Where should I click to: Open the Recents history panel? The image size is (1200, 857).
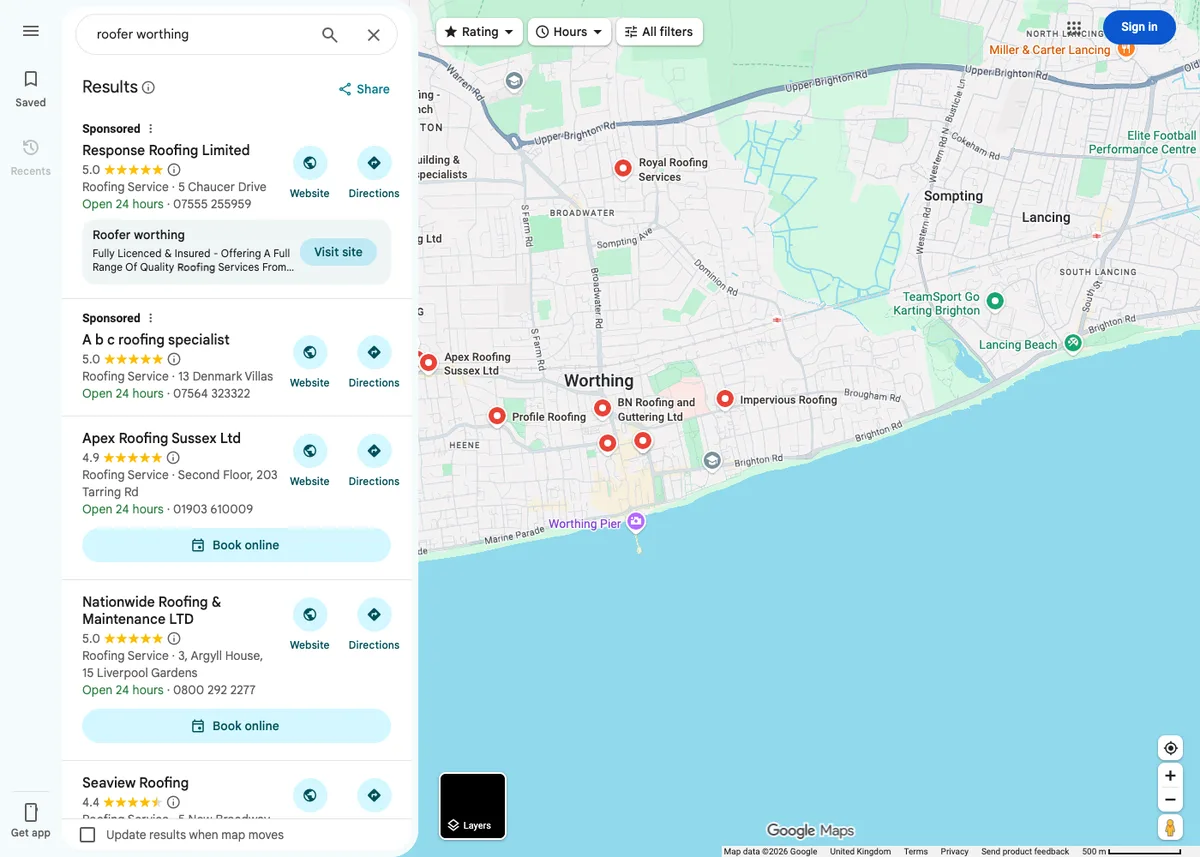tap(31, 158)
